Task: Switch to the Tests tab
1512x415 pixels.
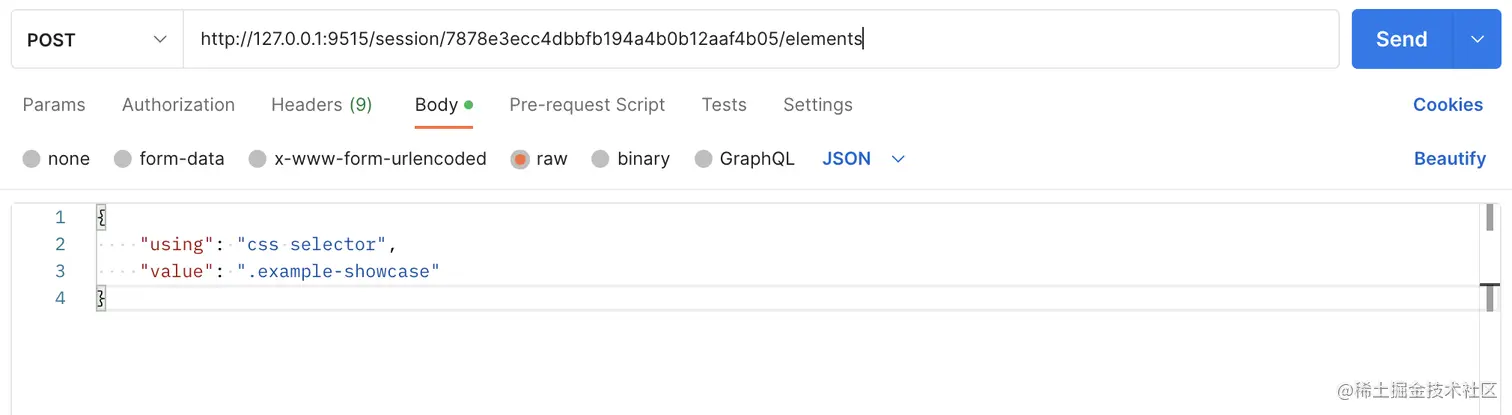Action: [724, 105]
